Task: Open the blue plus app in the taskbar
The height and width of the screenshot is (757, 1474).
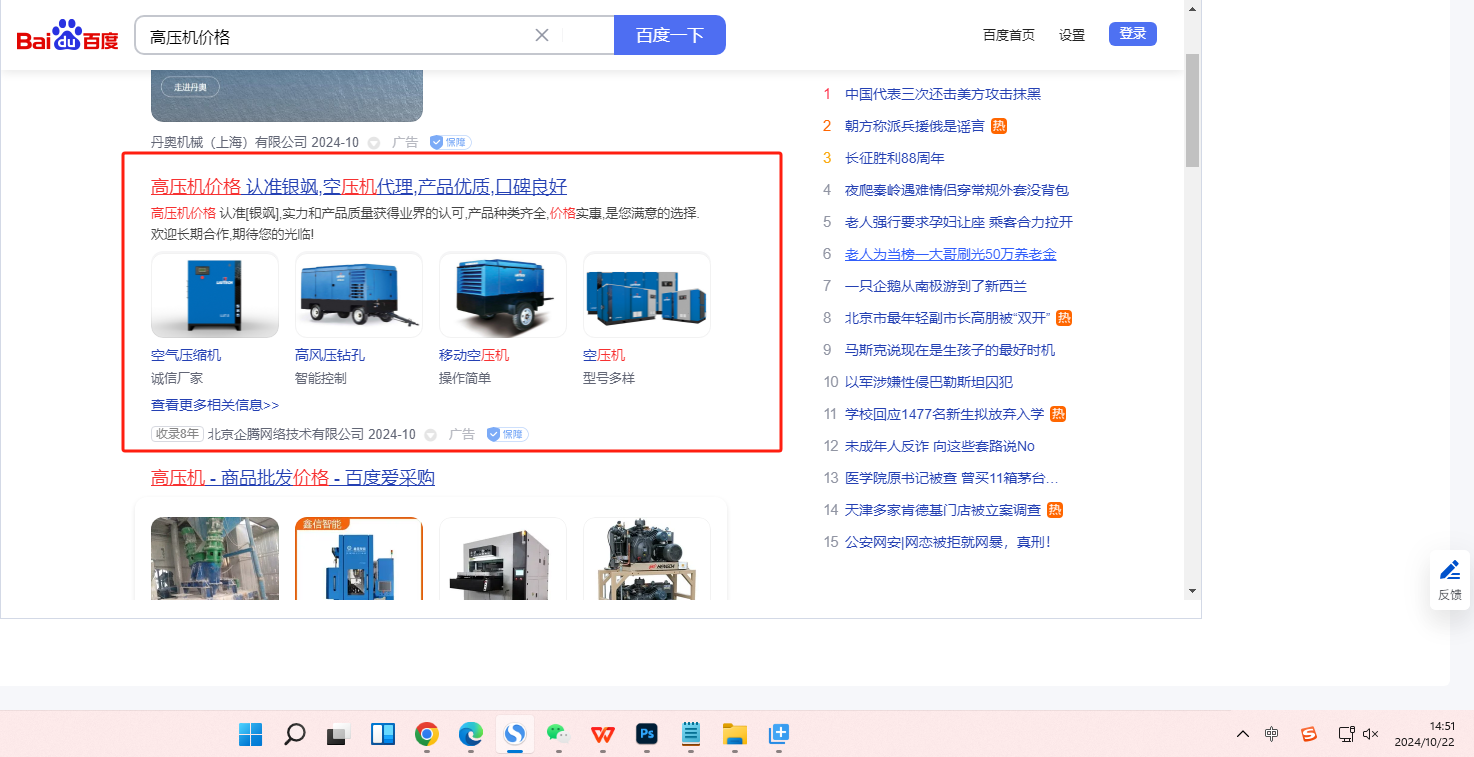Action: pyautogui.click(x=779, y=735)
